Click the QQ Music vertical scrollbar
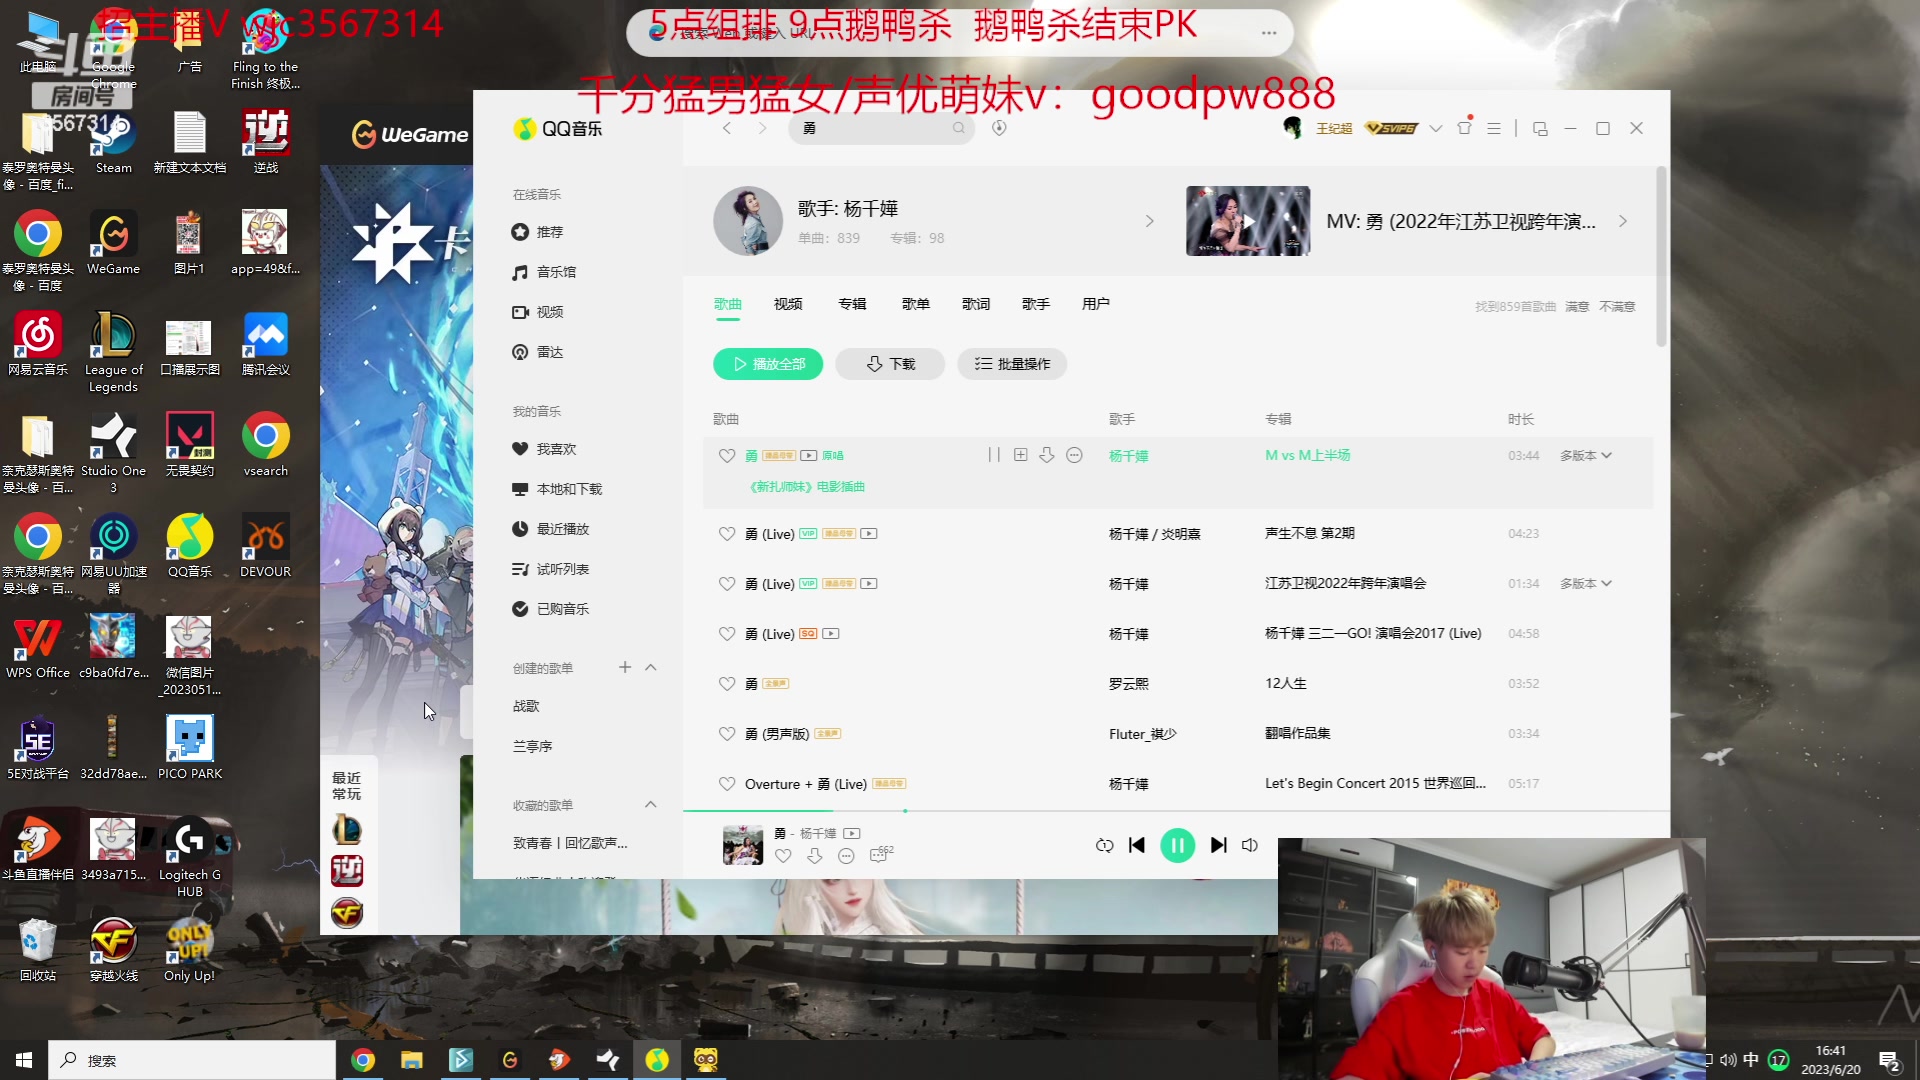The image size is (1920, 1080). pyautogui.click(x=1662, y=256)
